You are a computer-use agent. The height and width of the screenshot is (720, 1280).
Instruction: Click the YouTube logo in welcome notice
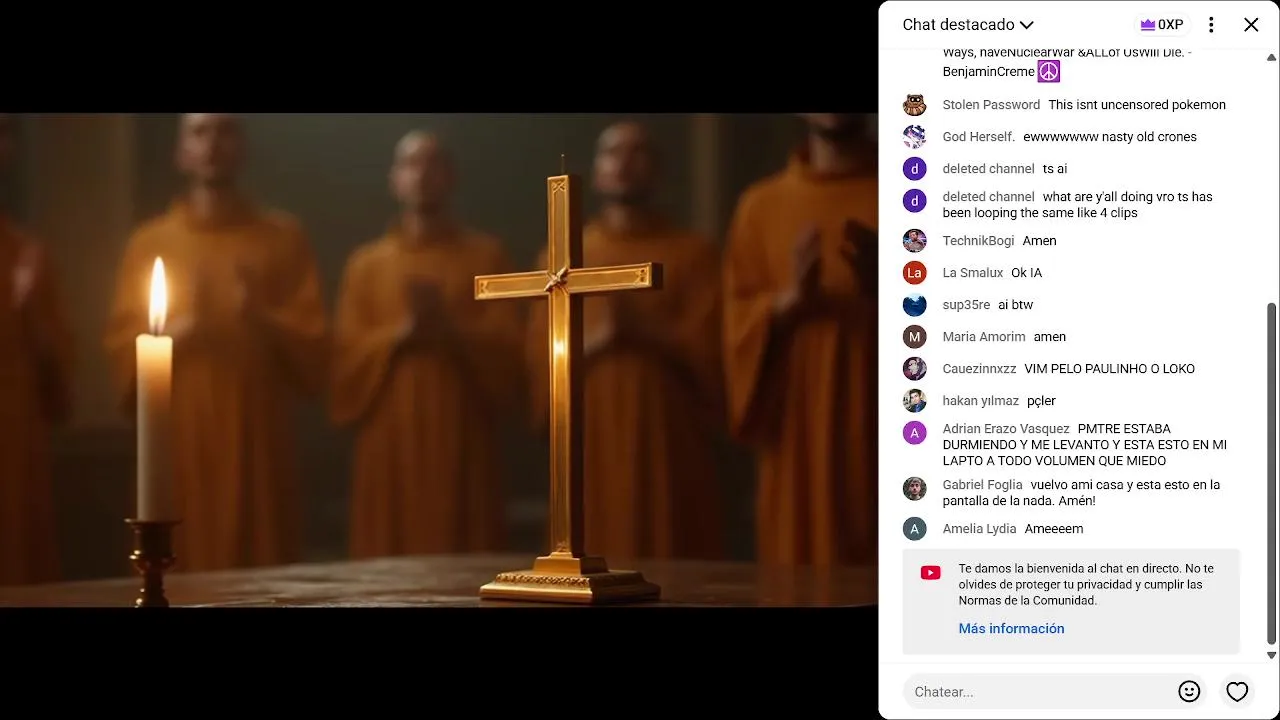pyautogui.click(x=930, y=573)
